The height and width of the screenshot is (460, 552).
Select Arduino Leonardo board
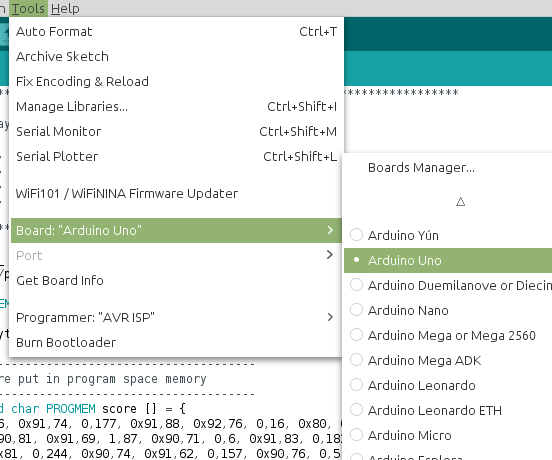448,385
